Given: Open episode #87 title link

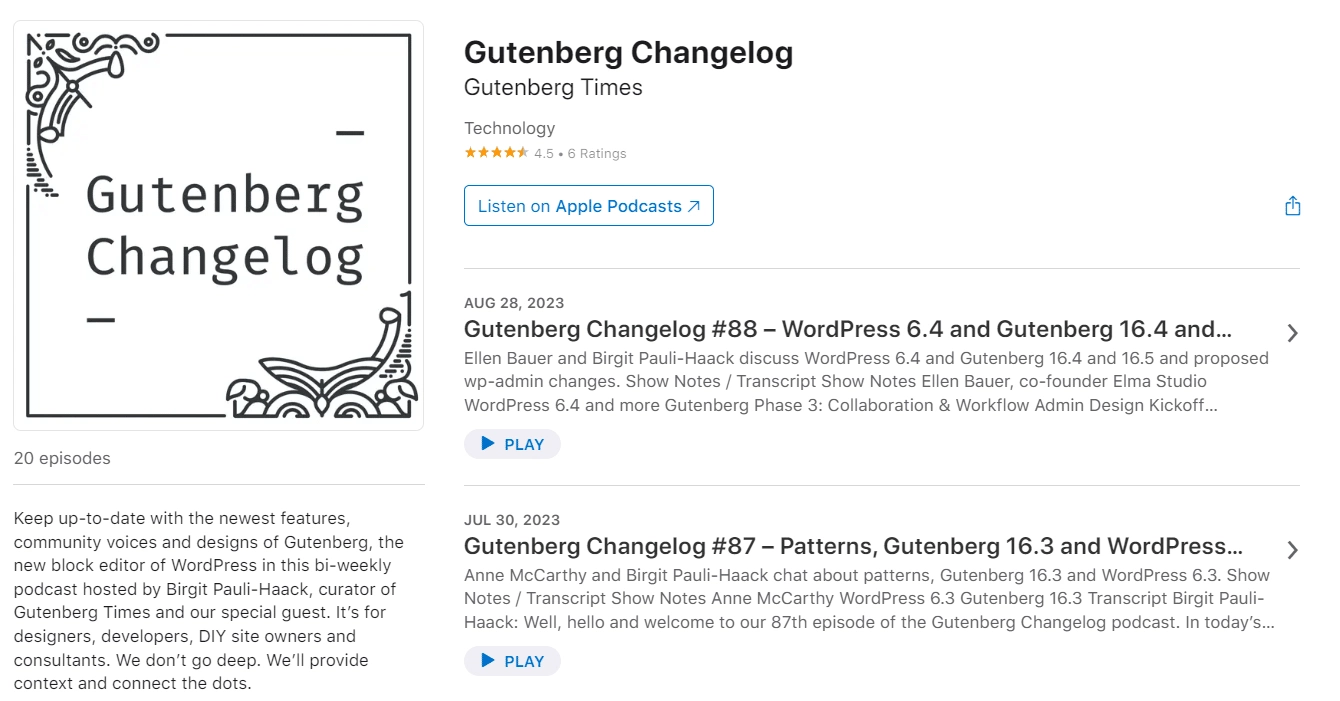Looking at the screenshot, I should pos(852,546).
